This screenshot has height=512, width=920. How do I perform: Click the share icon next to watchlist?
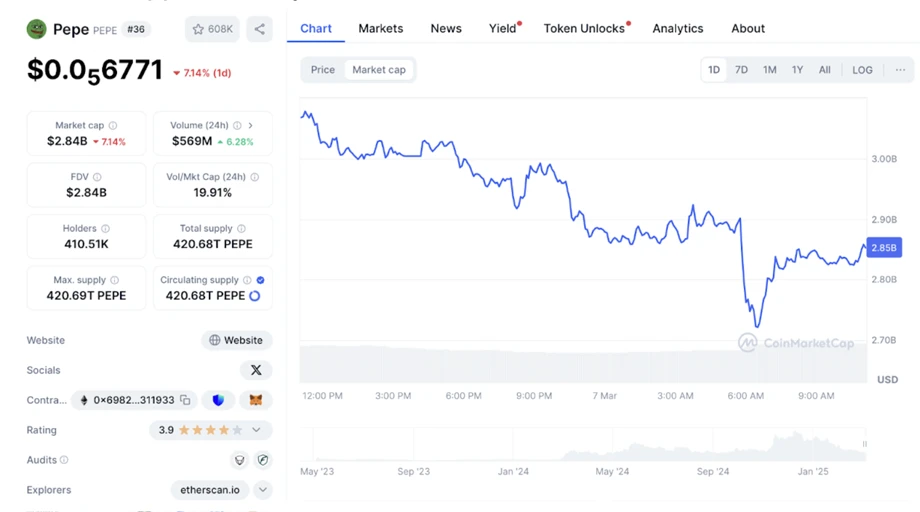(x=260, y=29)
